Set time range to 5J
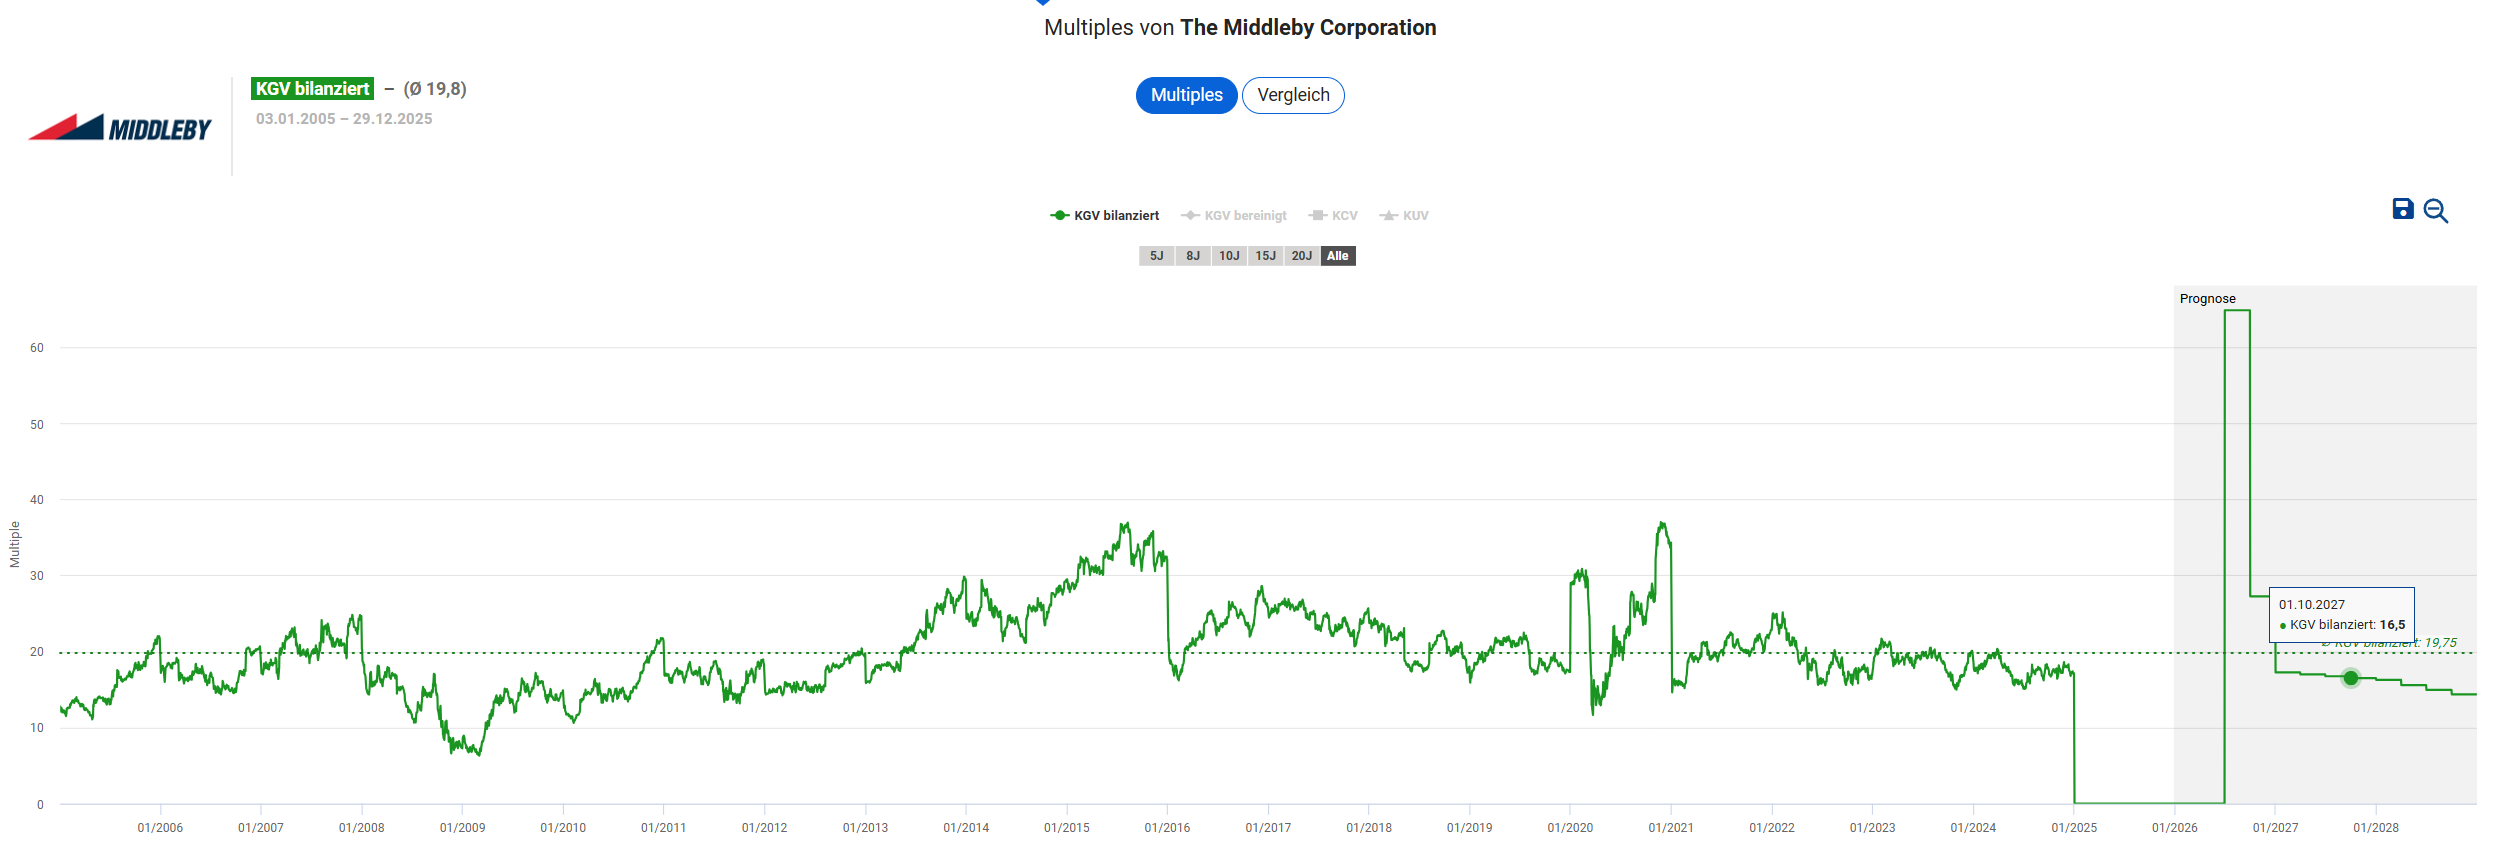2494x848 pixels. tap(1156, 256)
